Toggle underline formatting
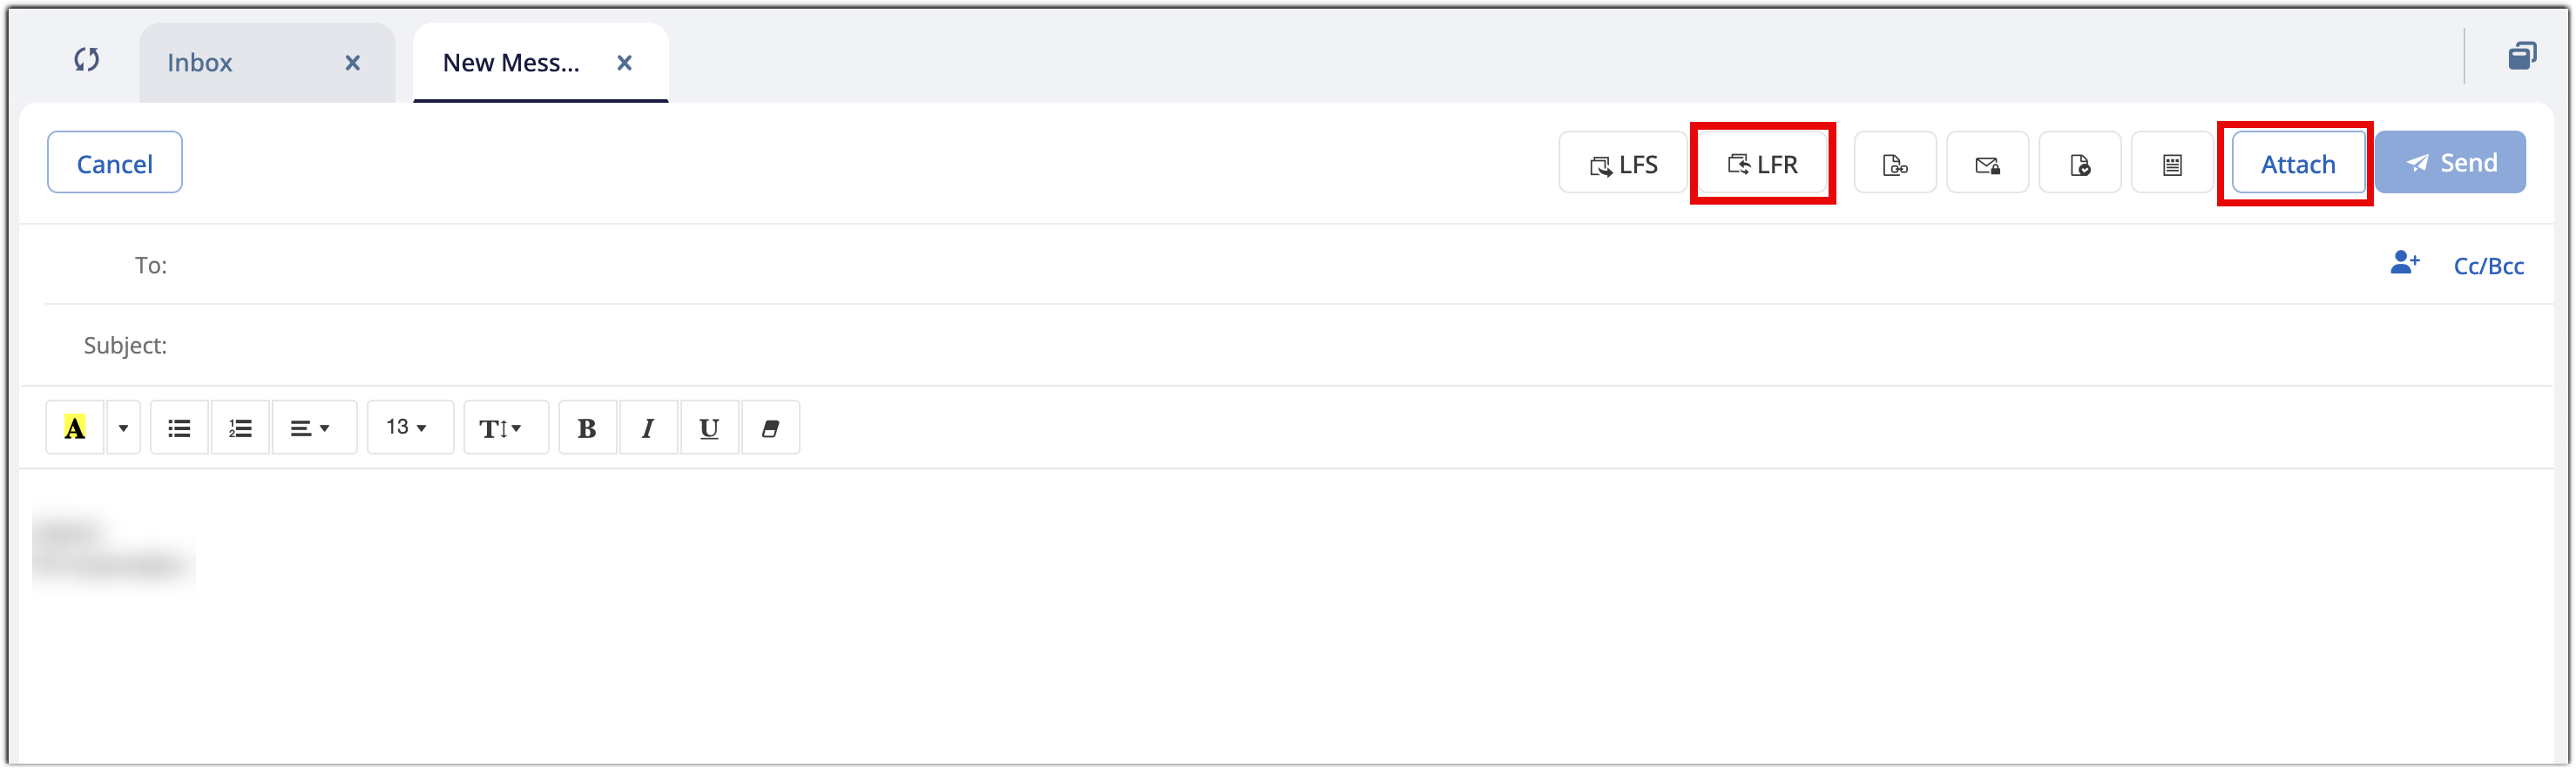Viewport: 2576px width, 768px height. 709,427
